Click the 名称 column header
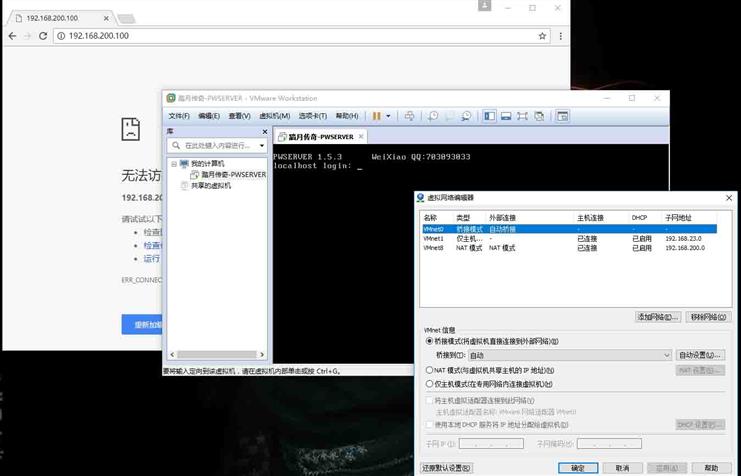741x476 pixels. (430, 218)
